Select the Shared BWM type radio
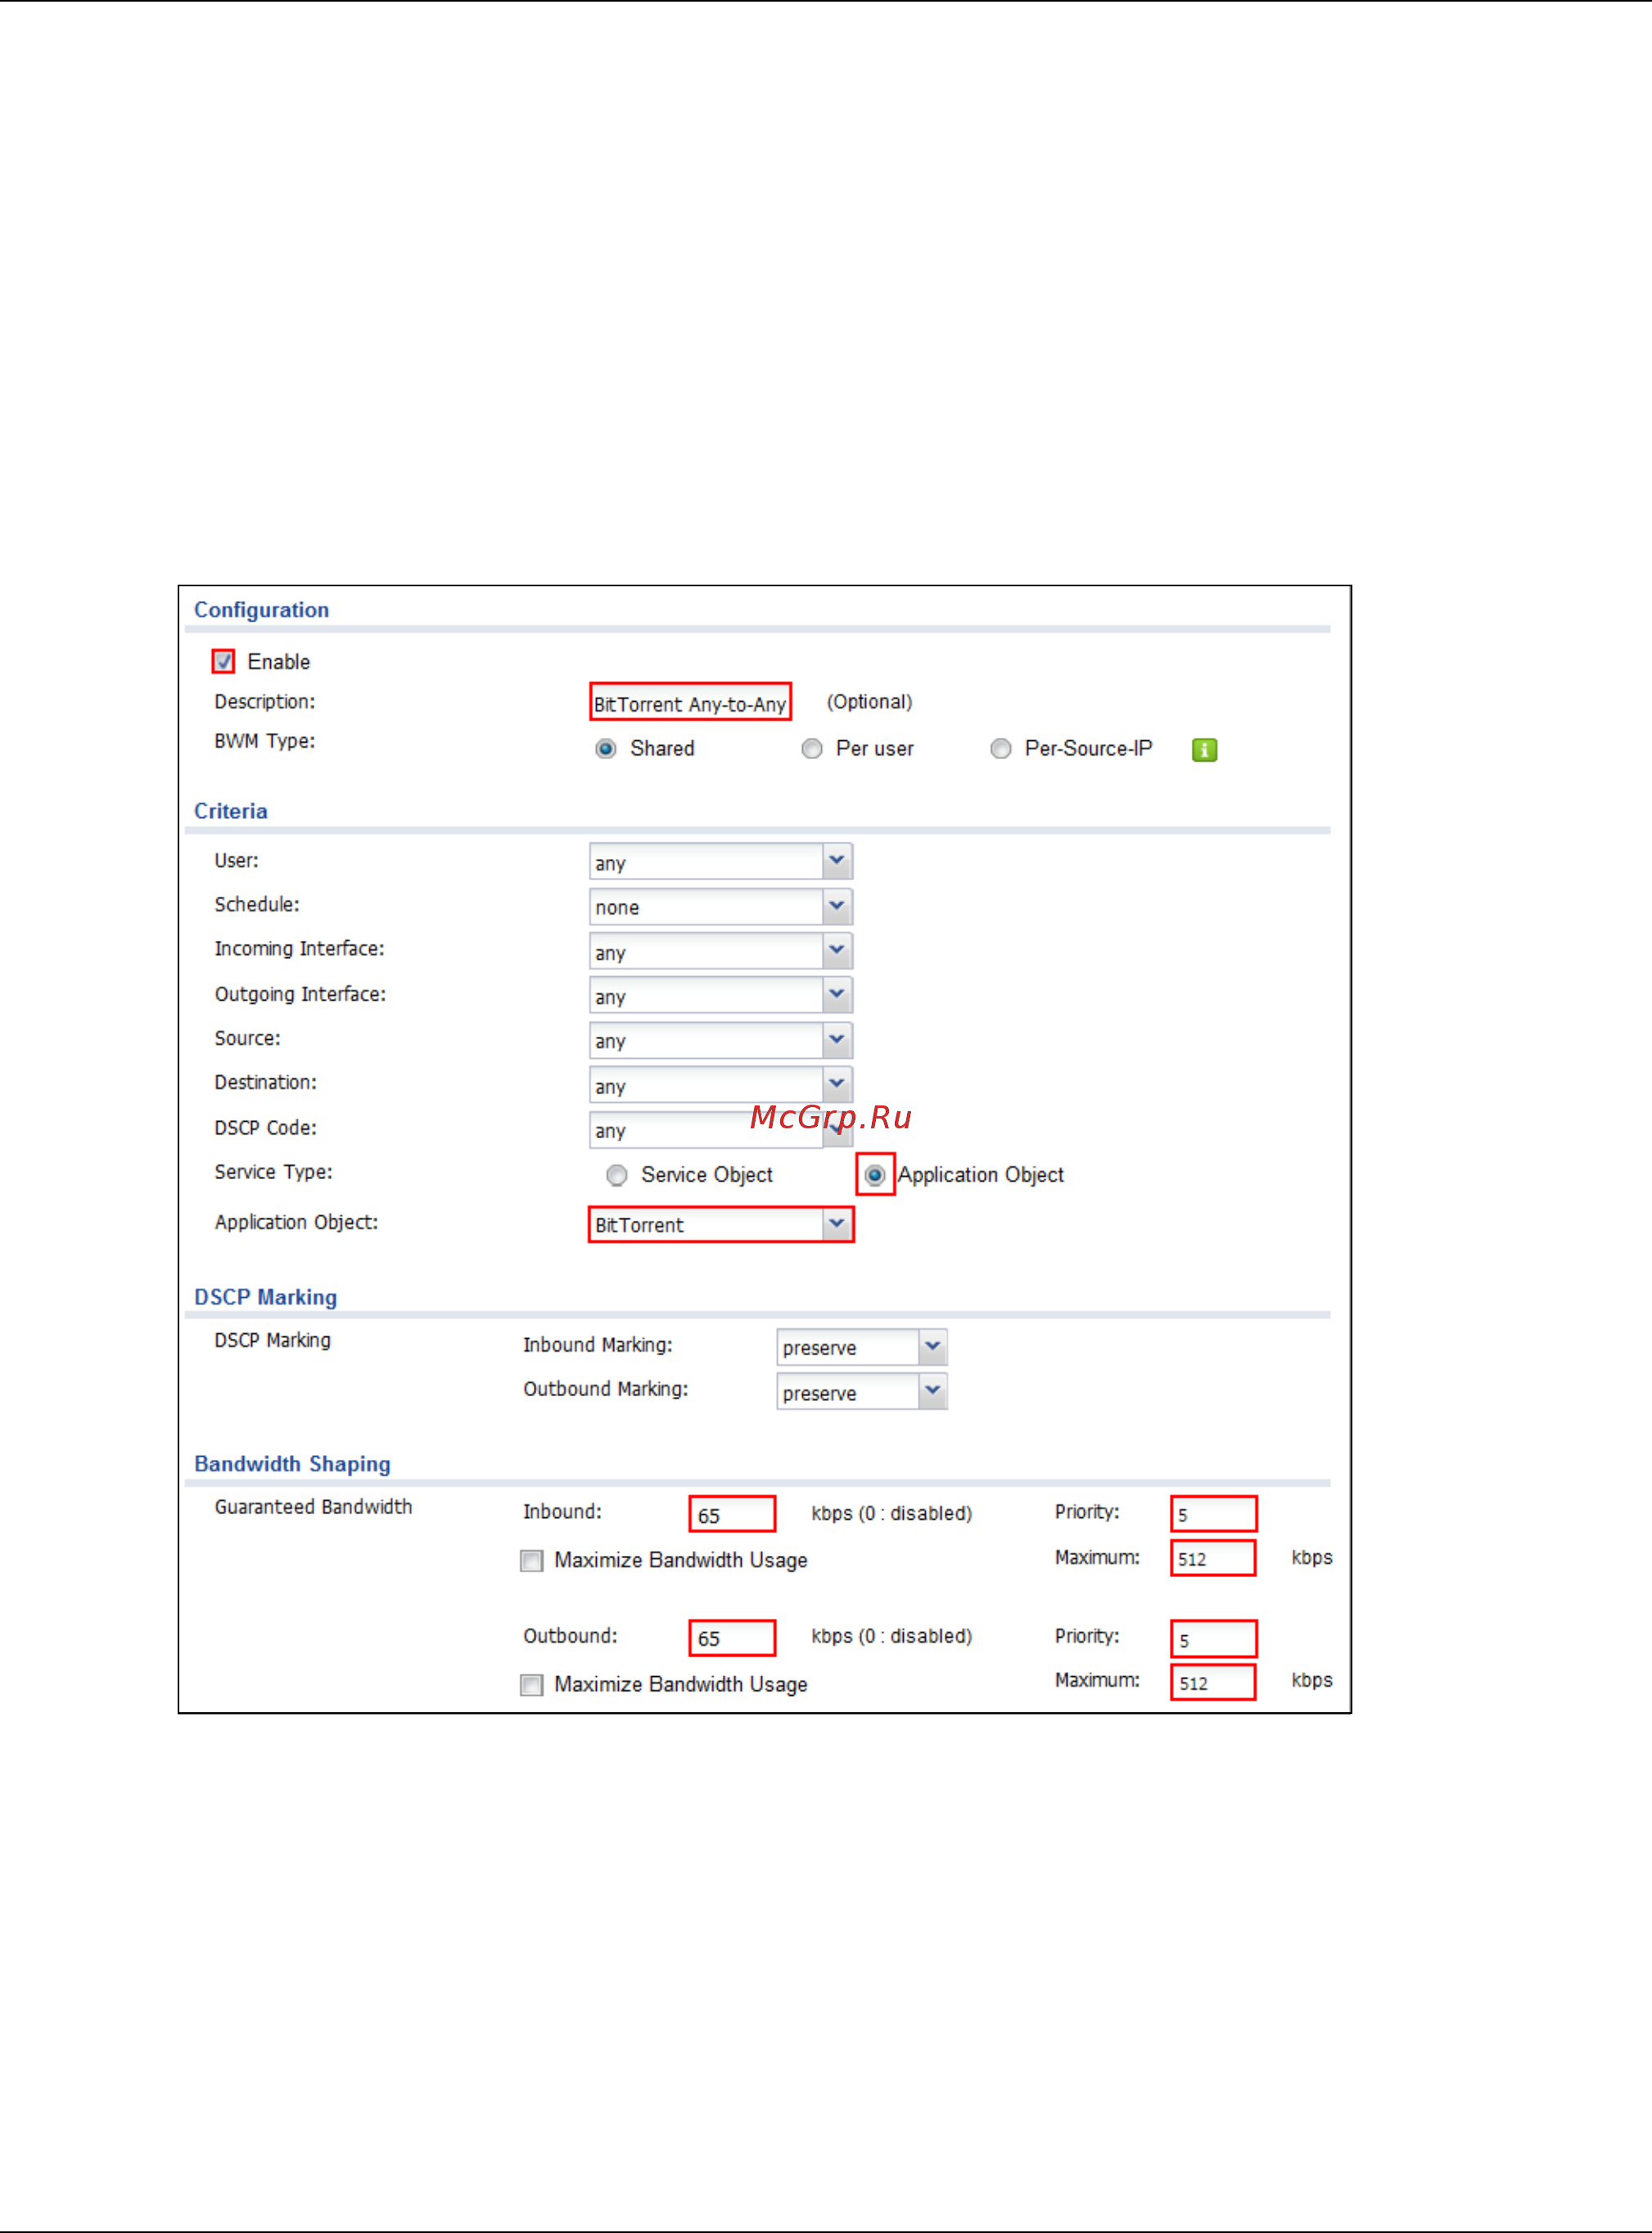The image size is (1652, 2233). tap(606, 749)
